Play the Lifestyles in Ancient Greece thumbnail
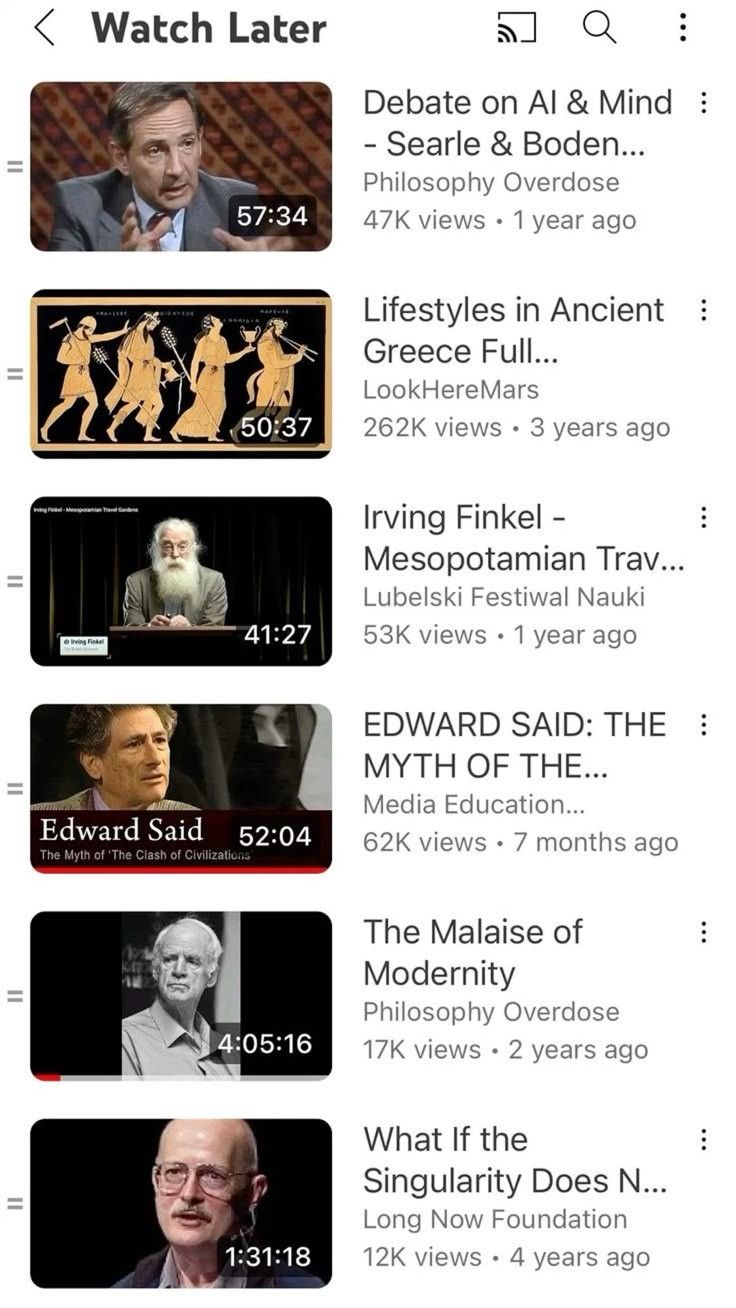 pyautogui.click(x=181, y=374)
